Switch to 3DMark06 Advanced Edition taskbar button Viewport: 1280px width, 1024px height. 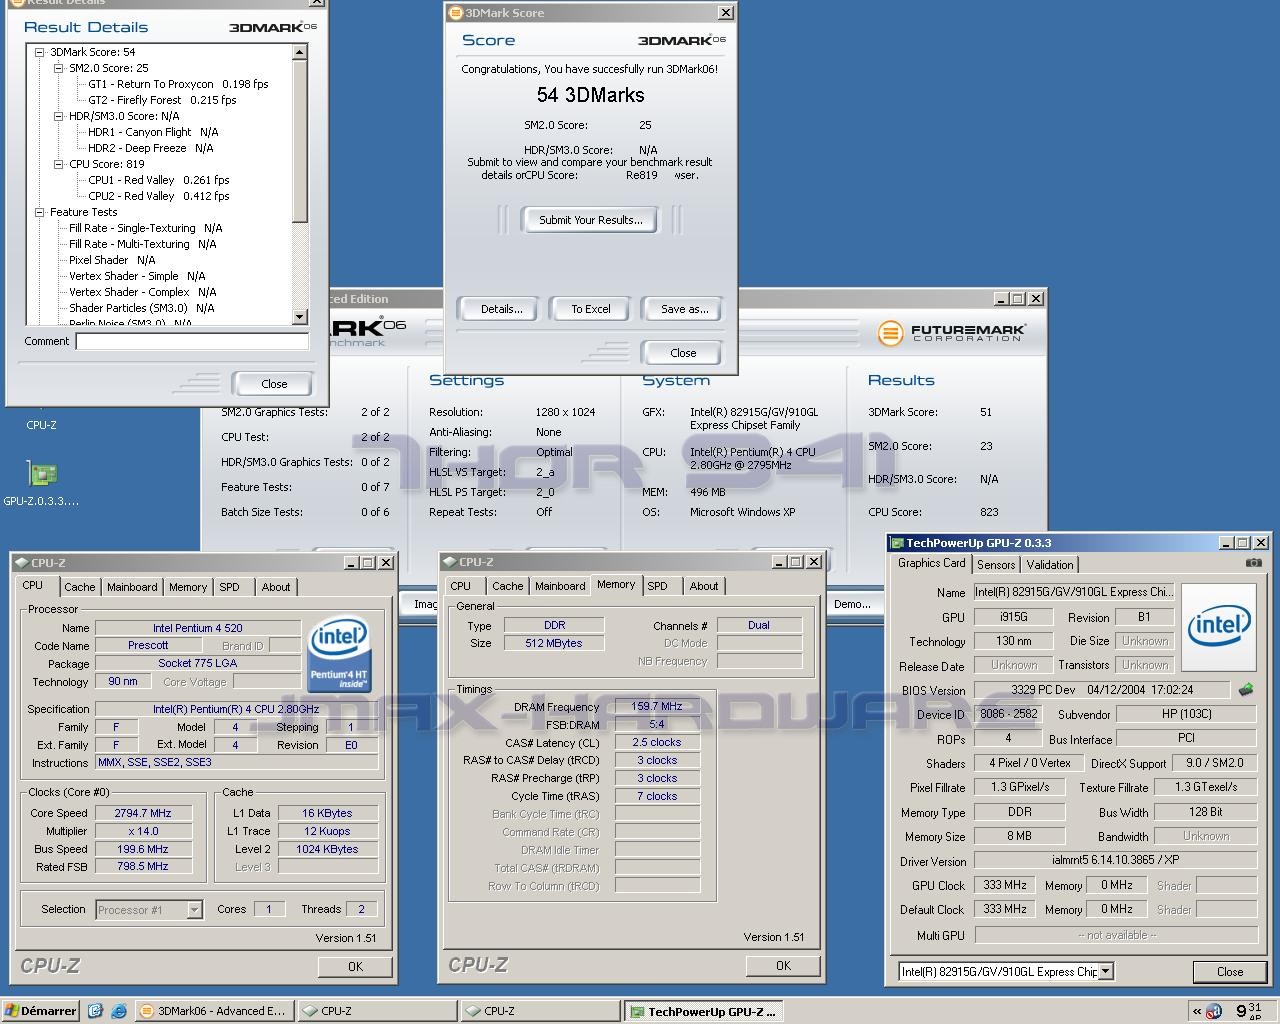[213, 1011]
